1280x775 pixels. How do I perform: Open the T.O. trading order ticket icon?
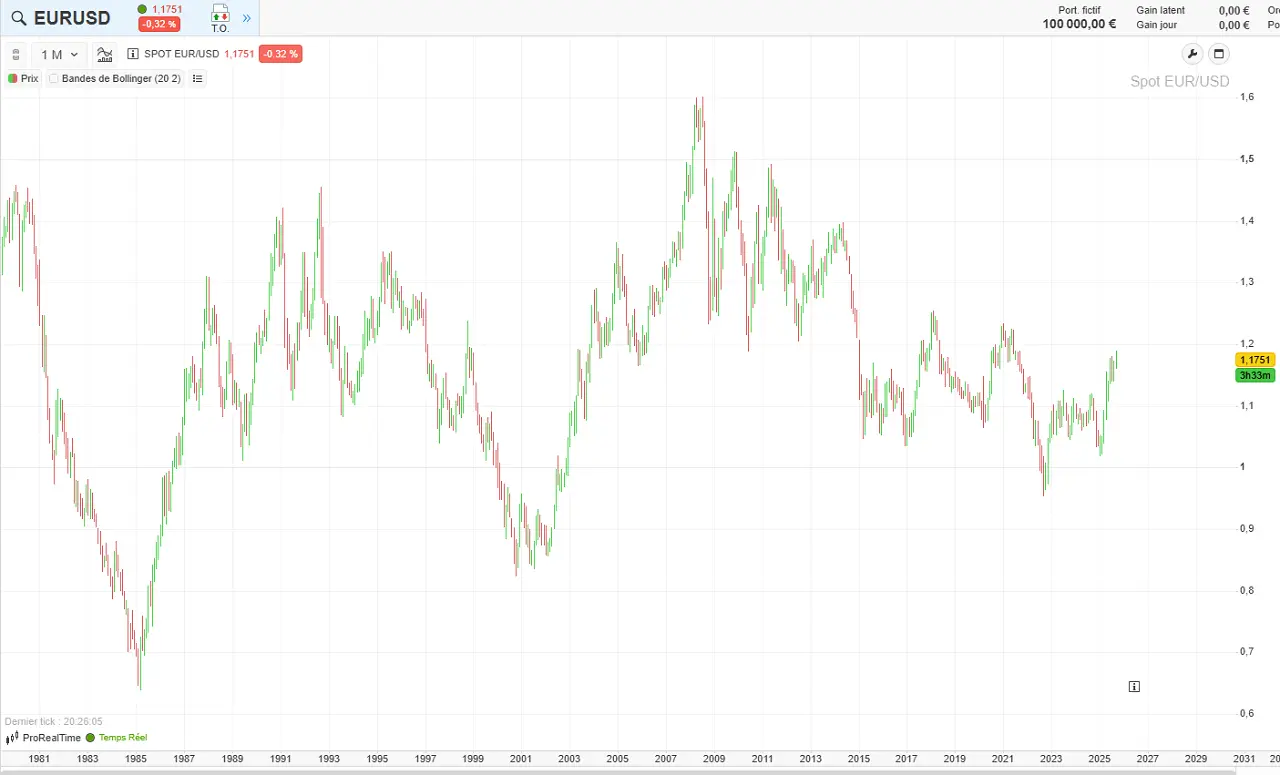click(220, 17)
